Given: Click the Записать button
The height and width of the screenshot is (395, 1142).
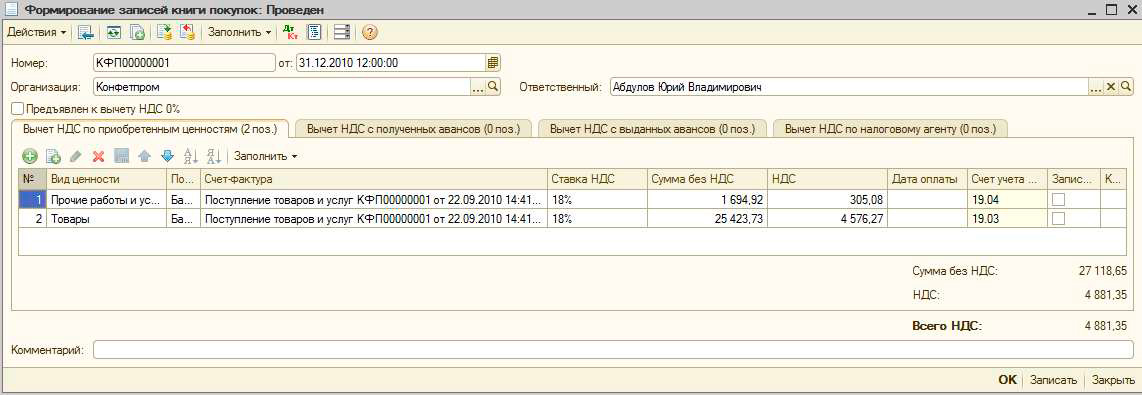Looking at the screenshot, I should point(1052,380).
